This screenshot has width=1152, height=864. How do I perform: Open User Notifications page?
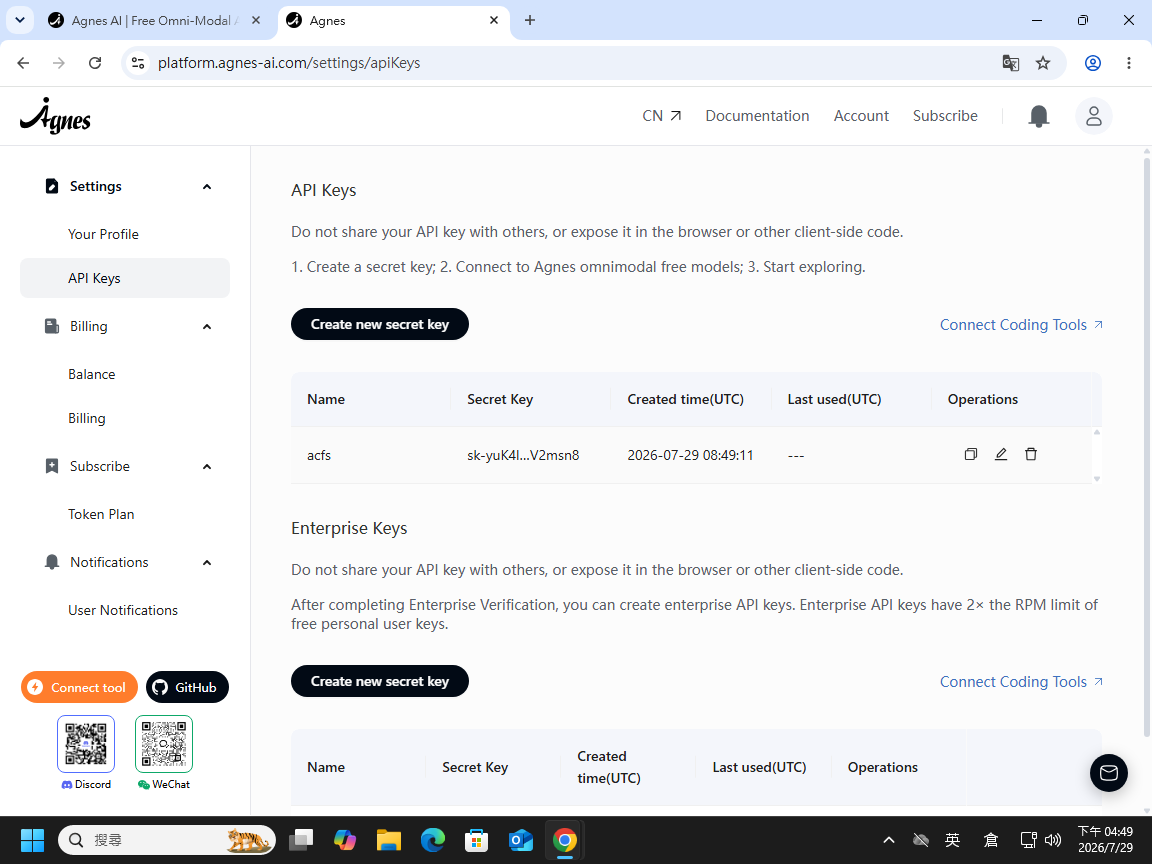coord(123,611)
